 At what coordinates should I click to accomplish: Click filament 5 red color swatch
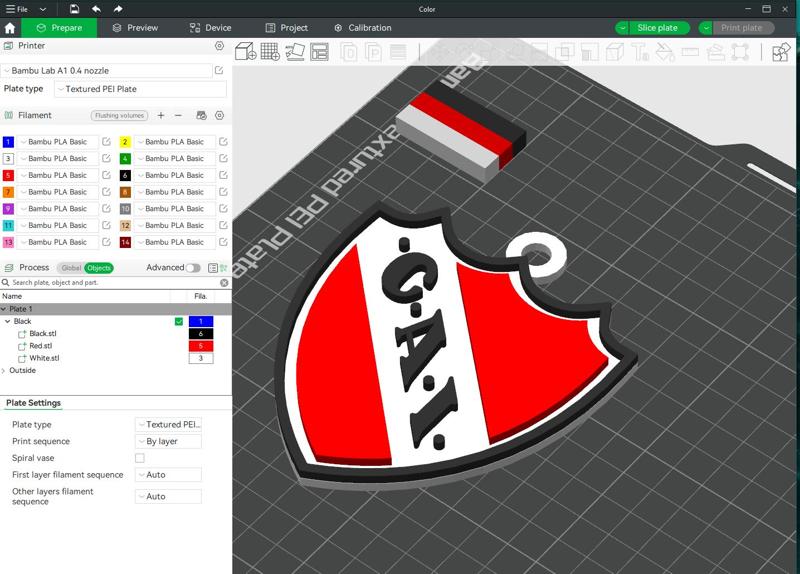(8, 175)
